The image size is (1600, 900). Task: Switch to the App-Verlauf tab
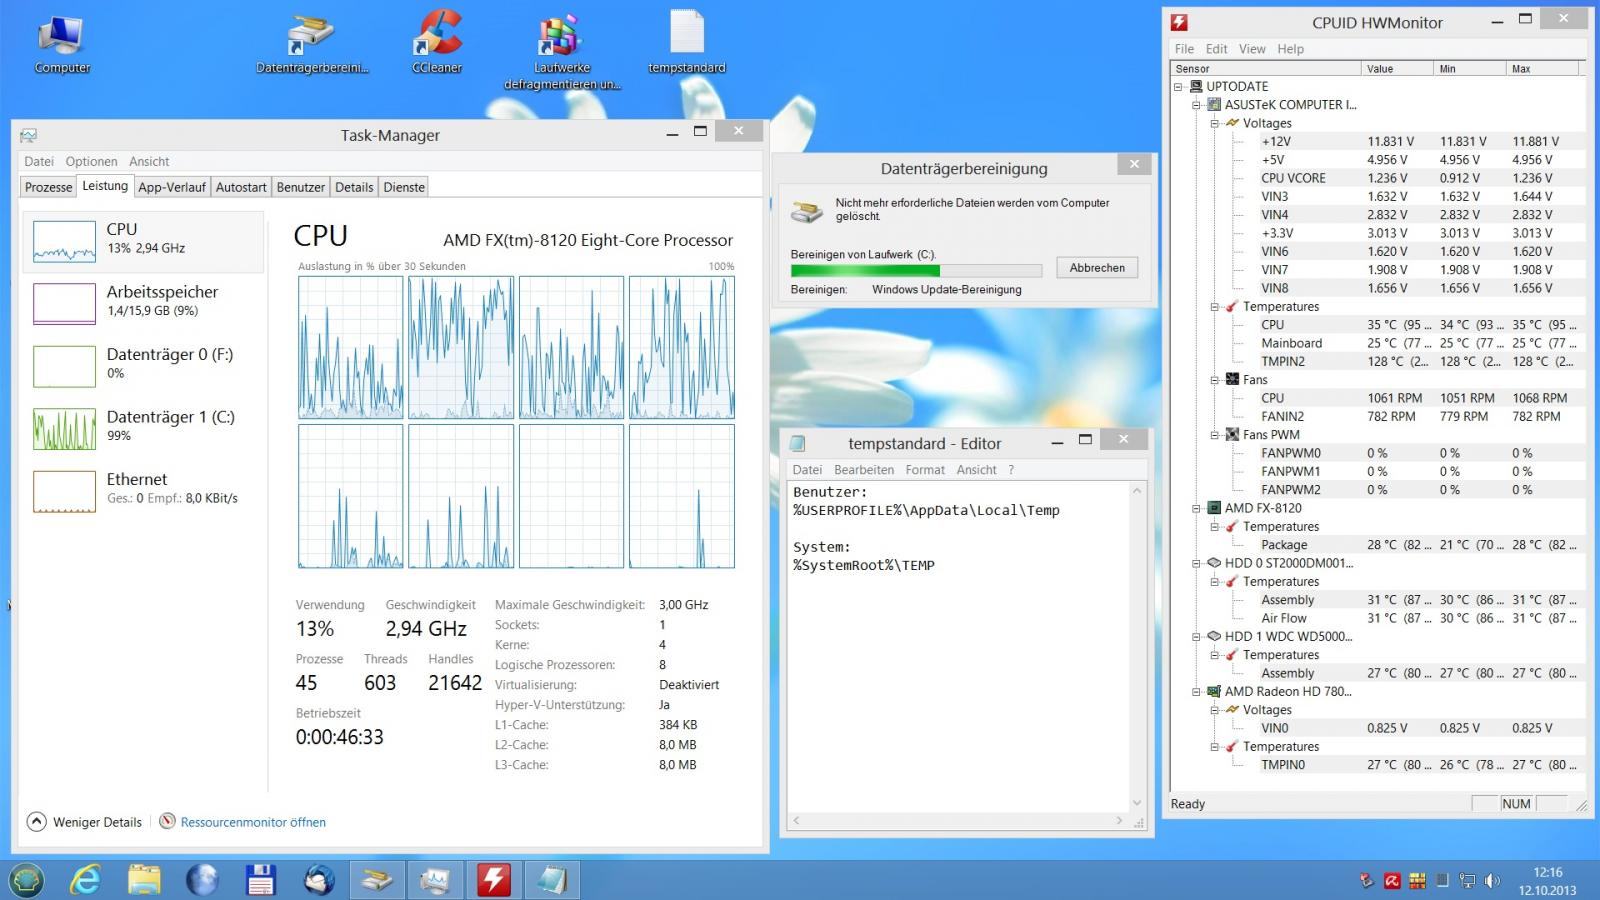tap(172, 187)
